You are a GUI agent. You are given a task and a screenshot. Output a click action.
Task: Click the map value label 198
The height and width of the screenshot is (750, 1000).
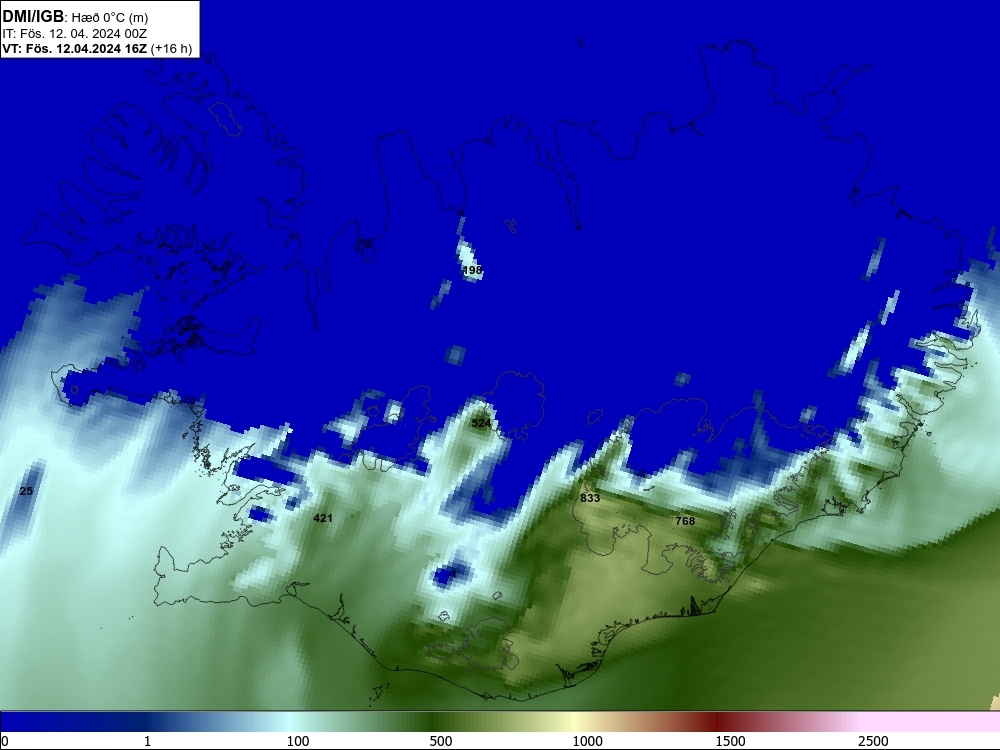(x=472, y=270)
